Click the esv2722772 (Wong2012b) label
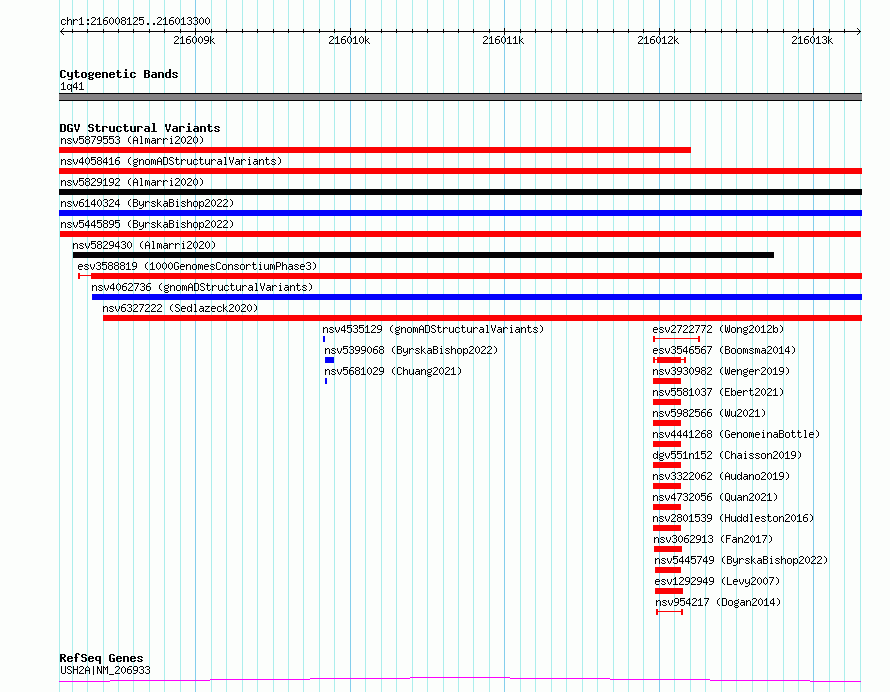Viewport: 890px width, 692px height. (x=718, y=329)
